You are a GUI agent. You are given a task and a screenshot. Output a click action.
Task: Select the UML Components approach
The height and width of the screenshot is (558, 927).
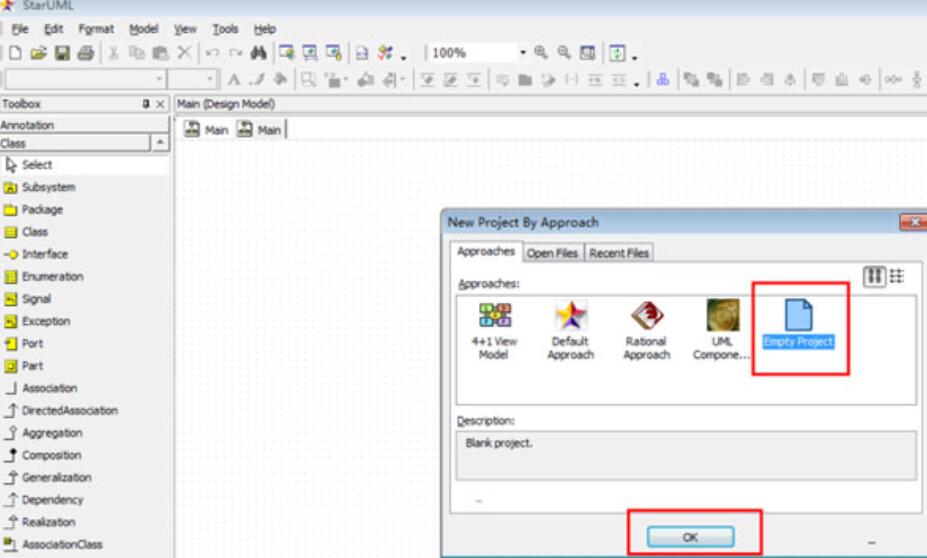pos(722,330)
